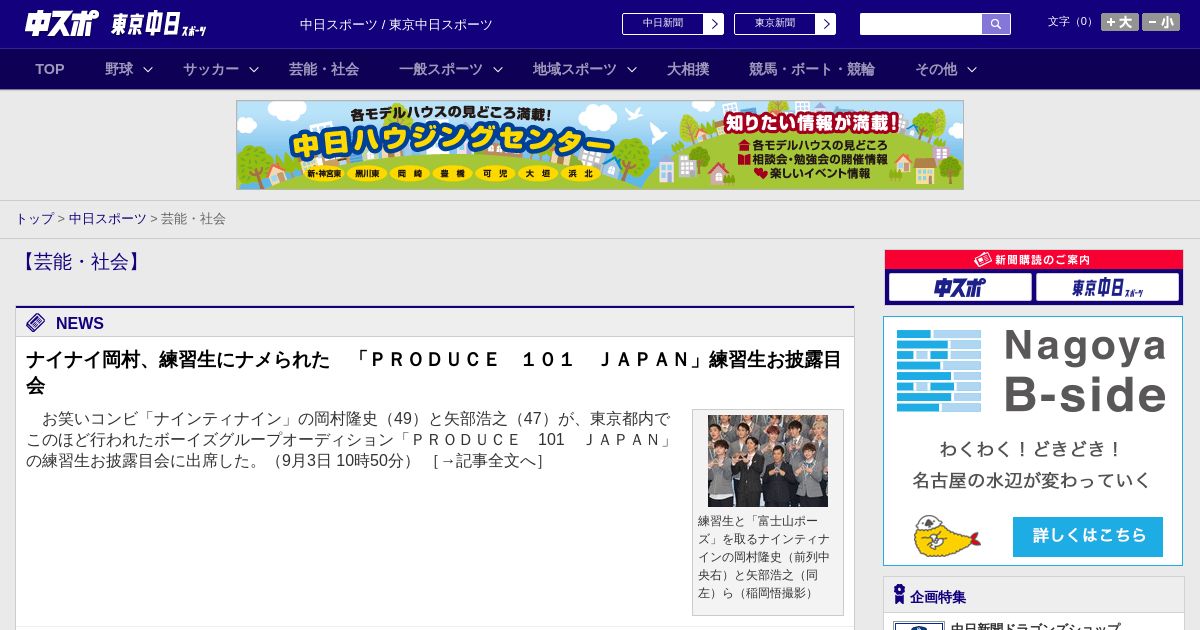Viewport: 1200px width, 630px height.
Task: Decrease text size with 小 button
Action: (x=1161, y=22)
